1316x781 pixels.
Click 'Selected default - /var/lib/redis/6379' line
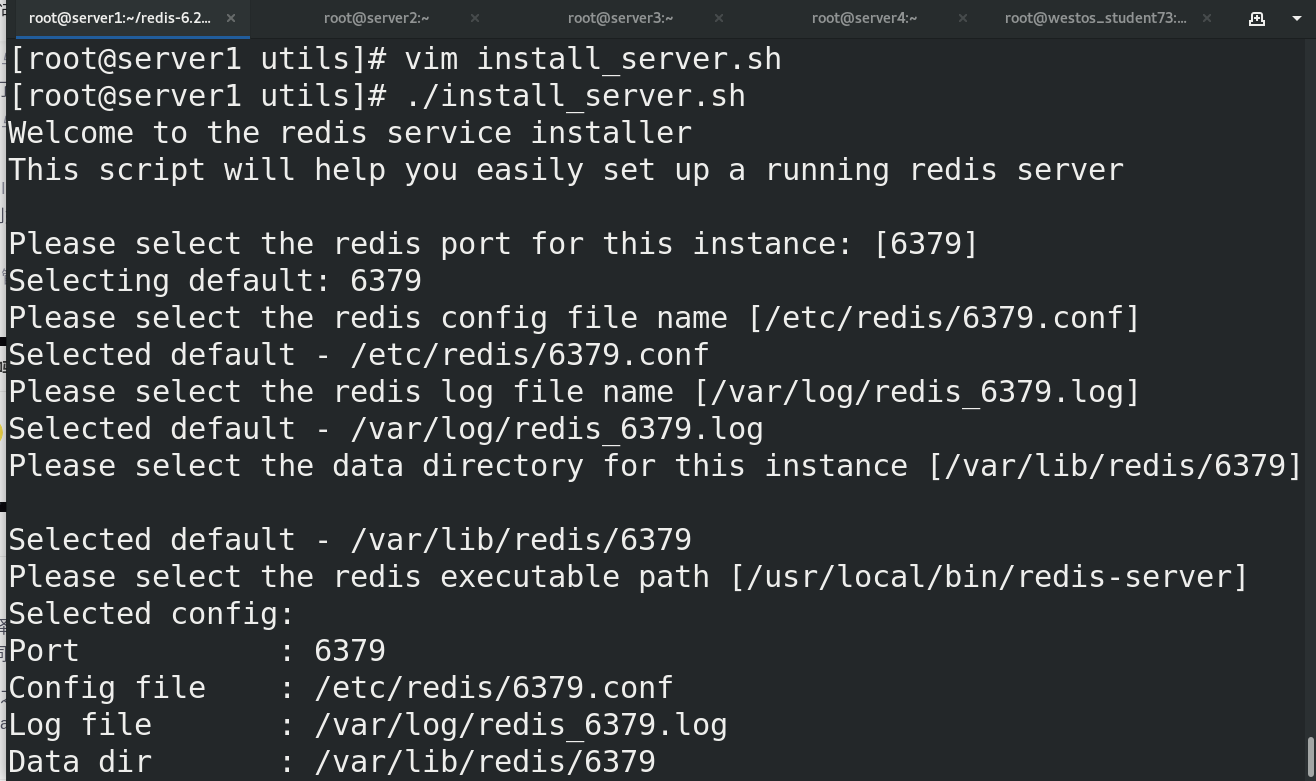tap(350, 540)
